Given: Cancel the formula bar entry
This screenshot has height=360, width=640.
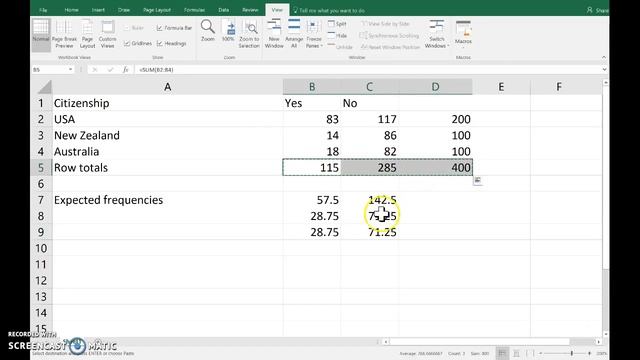Looking at the screenshot, I should tap(95, 70).
